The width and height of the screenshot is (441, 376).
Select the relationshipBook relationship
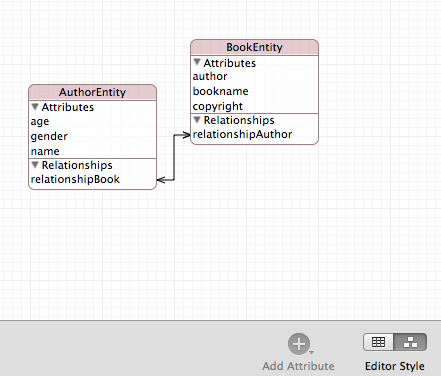[x=75, y=179]
